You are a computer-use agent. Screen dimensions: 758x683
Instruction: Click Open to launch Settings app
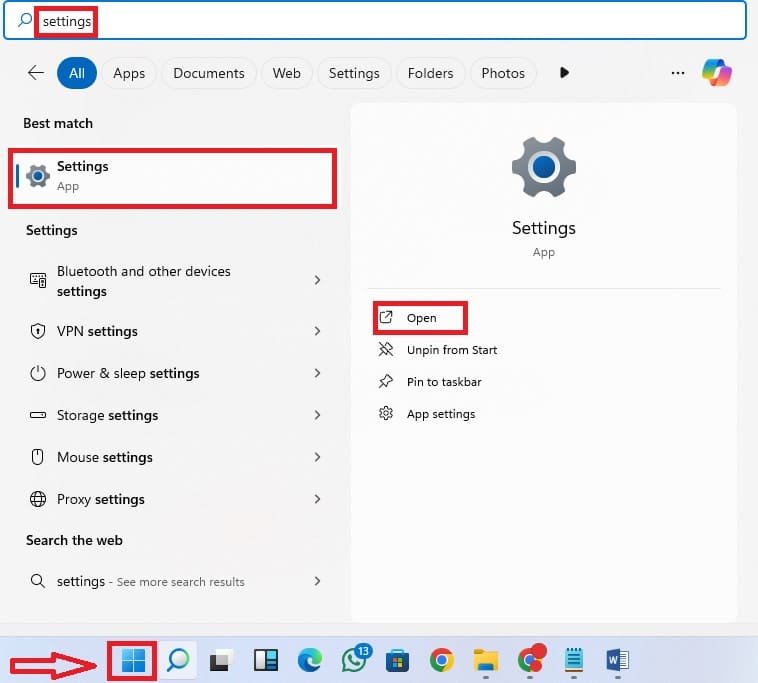[420, 318]
